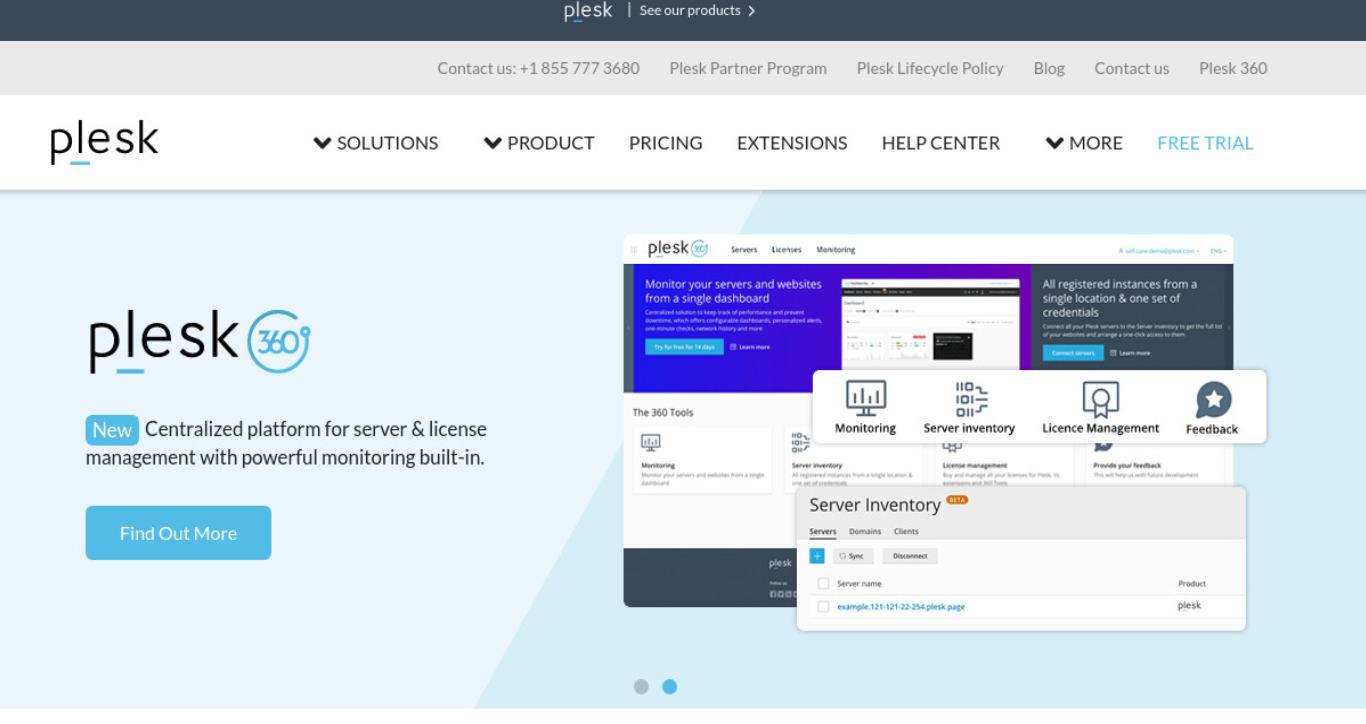This screenshot has height=724, width=1366.
Task: Click the Plesk logo in the main navigation bar
Action: (x=104, y=142)
